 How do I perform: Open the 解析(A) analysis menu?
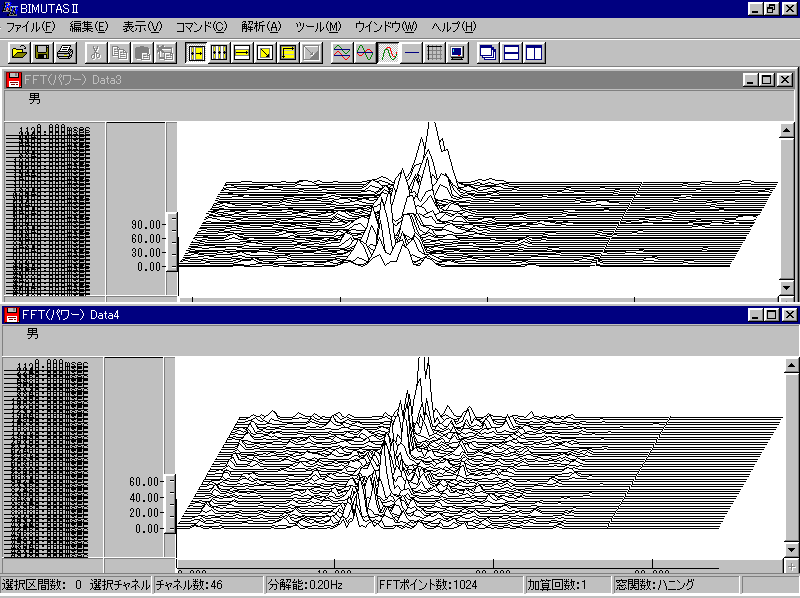pos(261,26)
